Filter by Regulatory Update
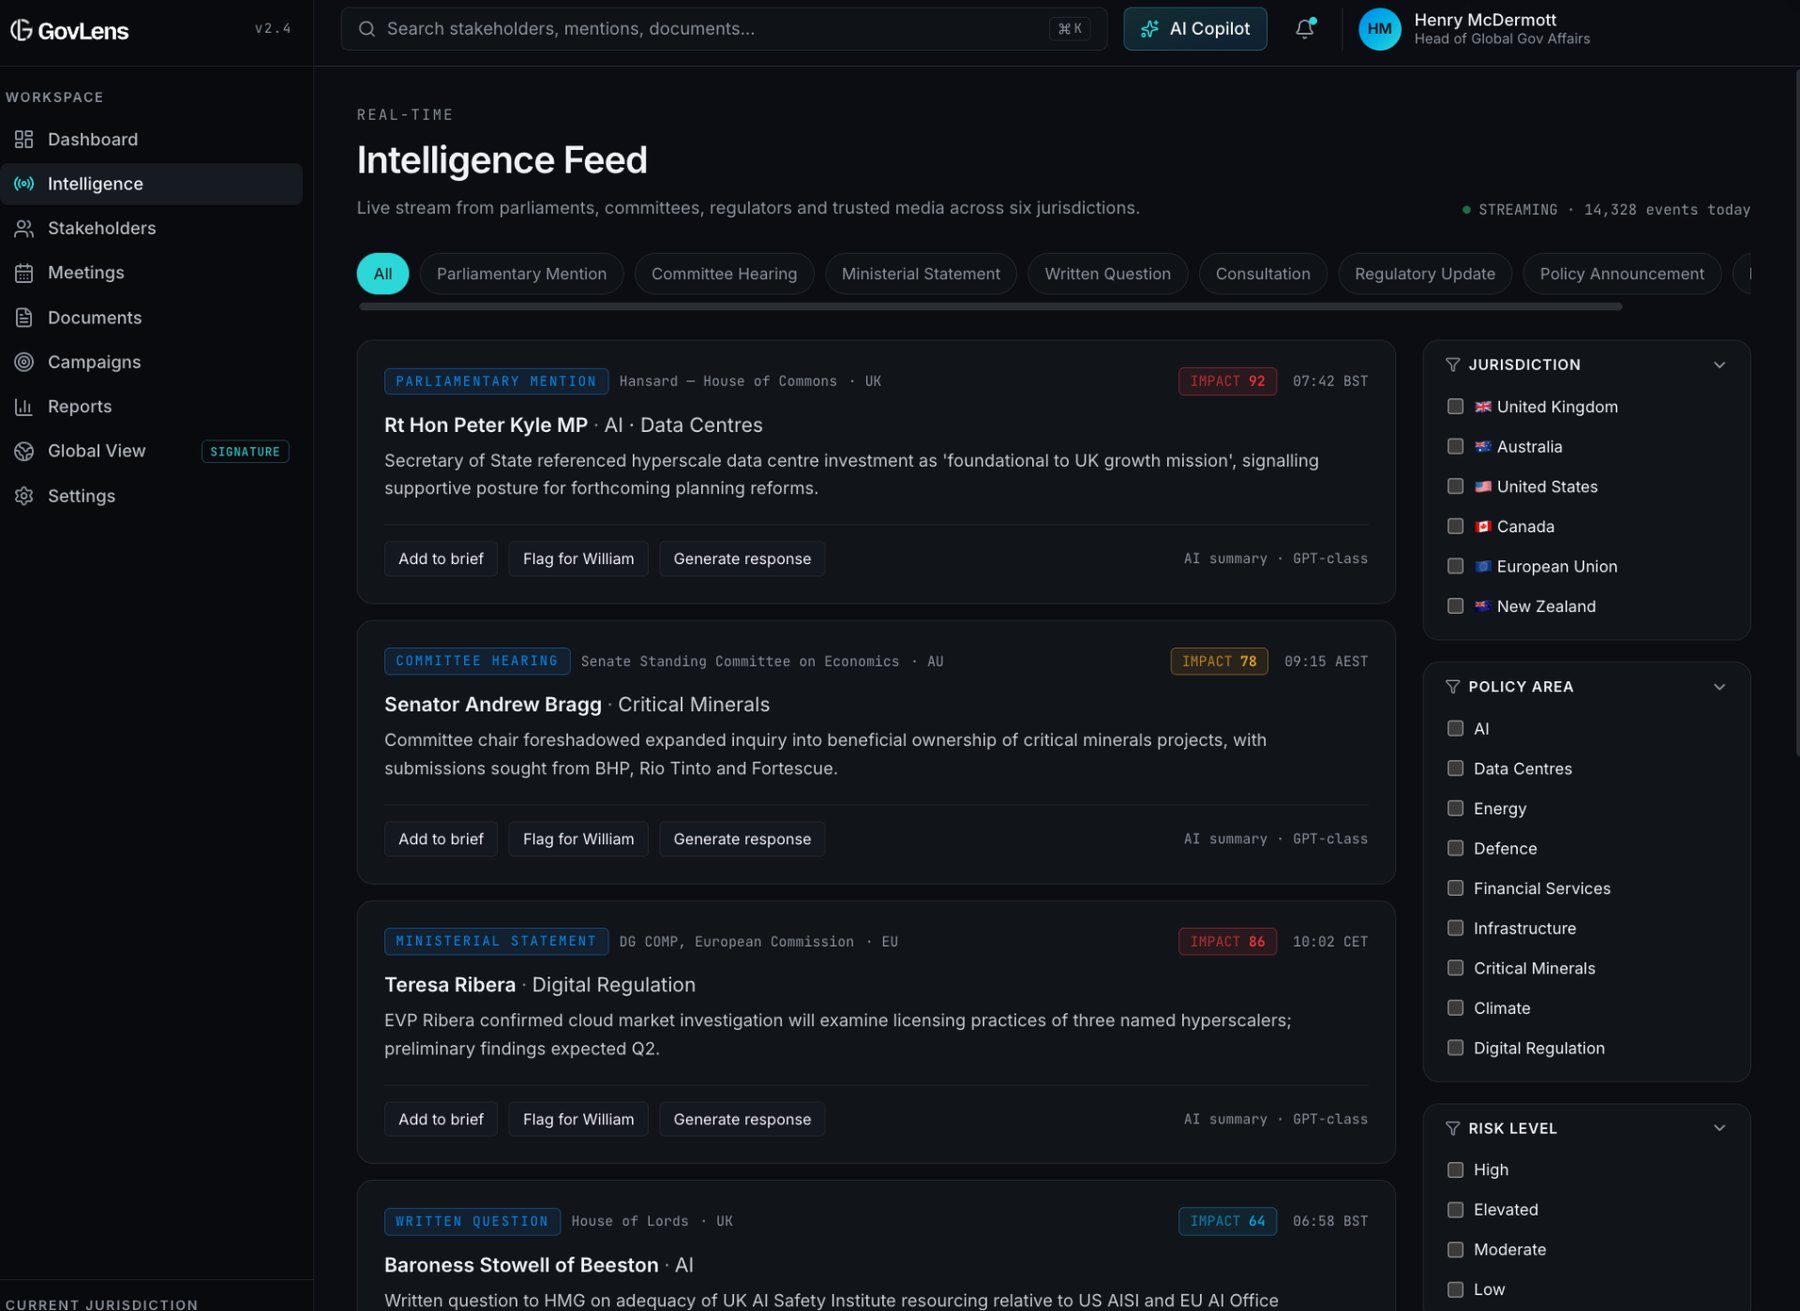 click(x=1424, y=274)
